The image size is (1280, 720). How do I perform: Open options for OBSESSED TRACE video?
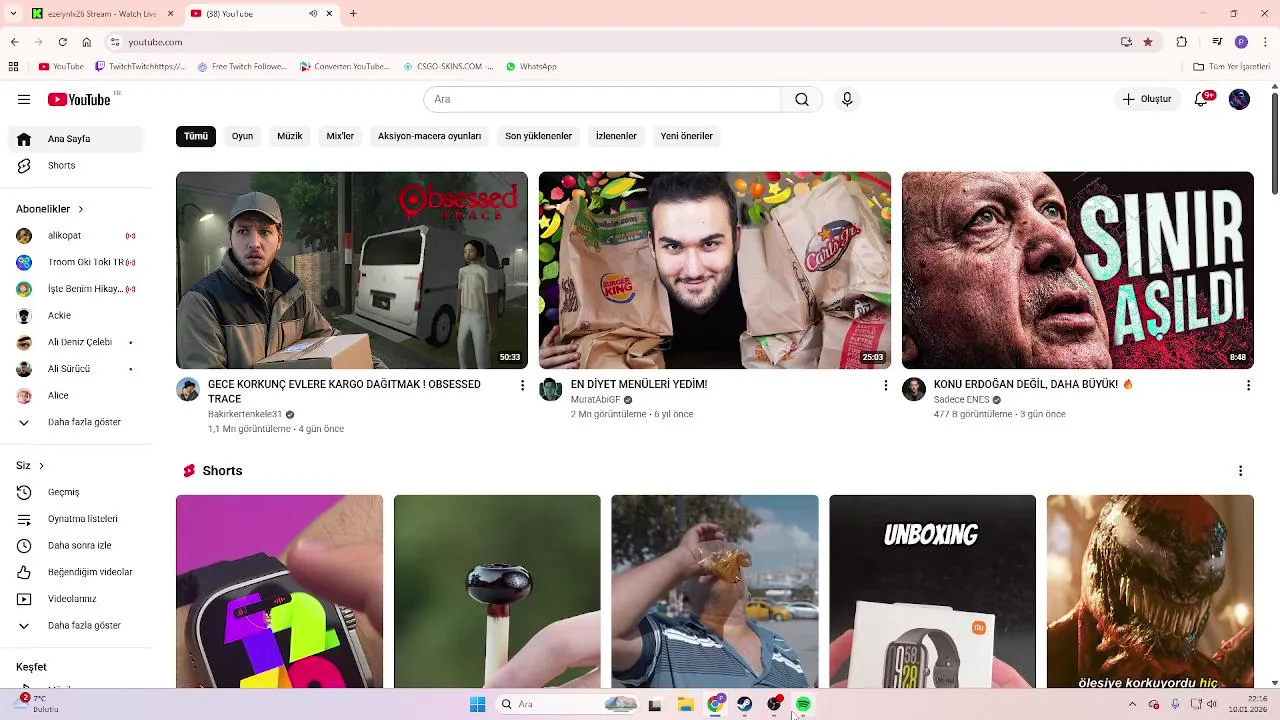(x=522, y=385)
